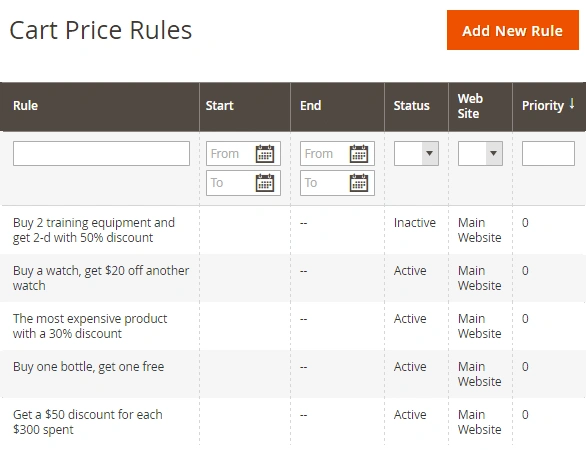Open rule 'Buy a watch, get $20 off'
586x450 pixels.
pos(293,278)
